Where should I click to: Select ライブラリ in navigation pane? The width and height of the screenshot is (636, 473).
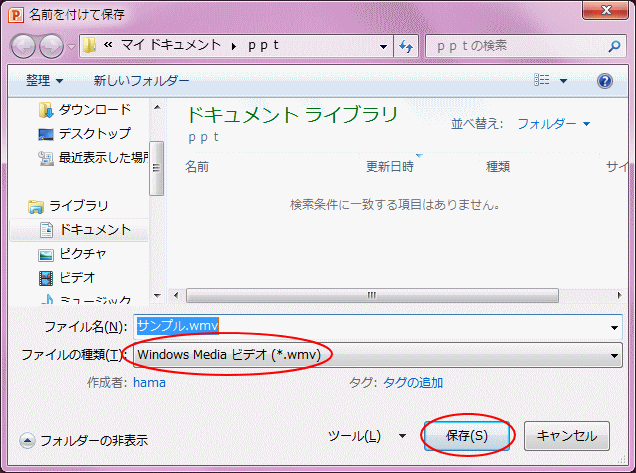(79, 206)
